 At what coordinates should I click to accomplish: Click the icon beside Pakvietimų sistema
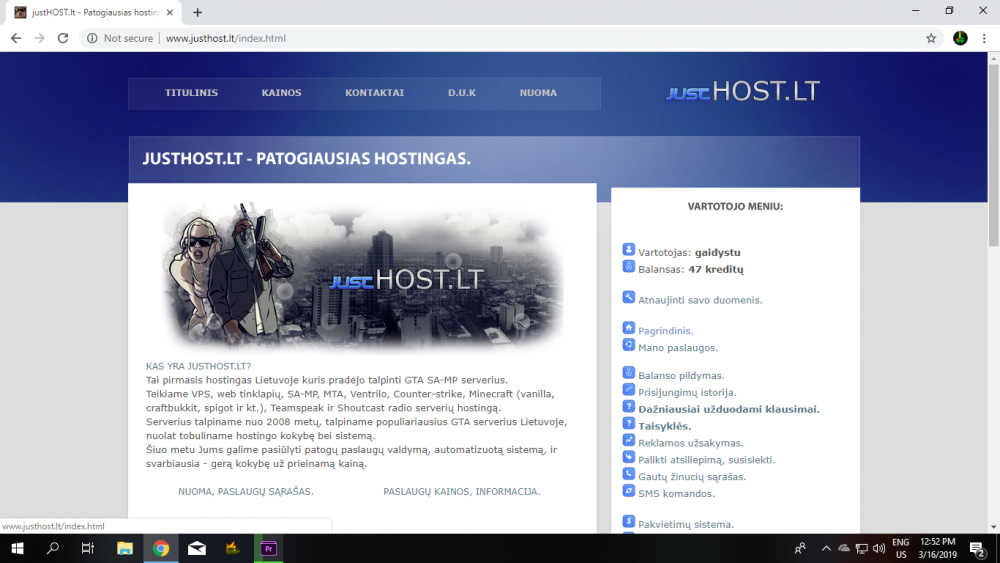pyautogui.click(x=628, y=522)
